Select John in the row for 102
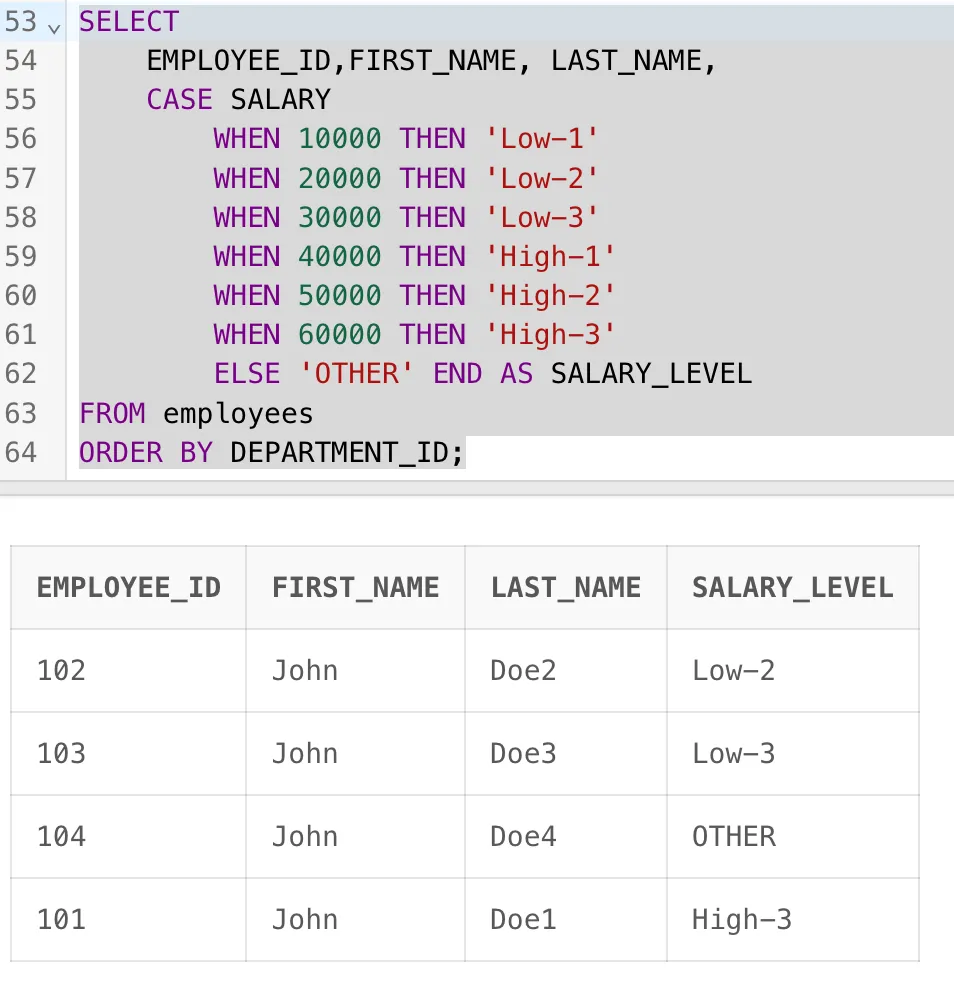Viewport: 954px width, 986px height. tap(355, 671)
